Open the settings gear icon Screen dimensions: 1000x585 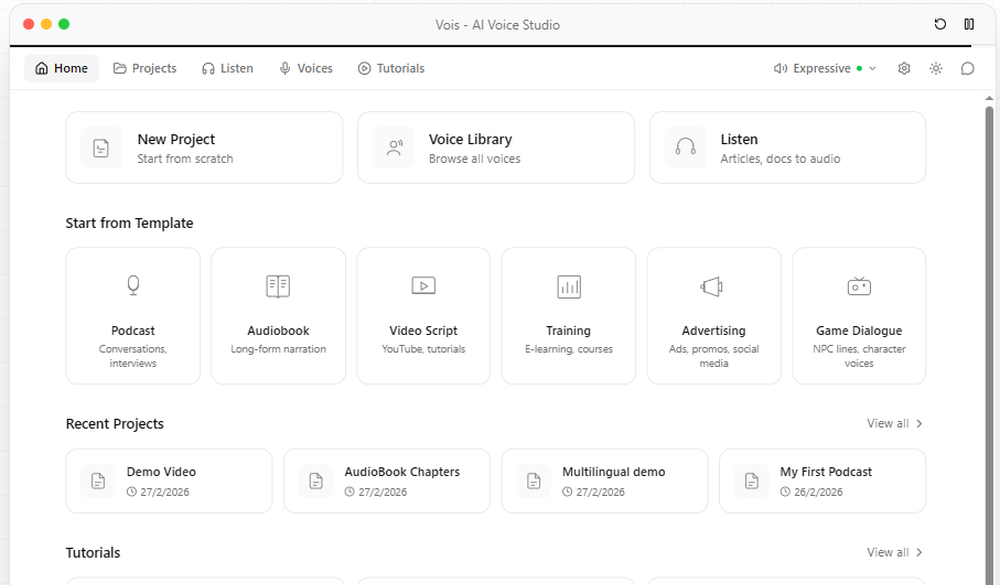point(904,68)
